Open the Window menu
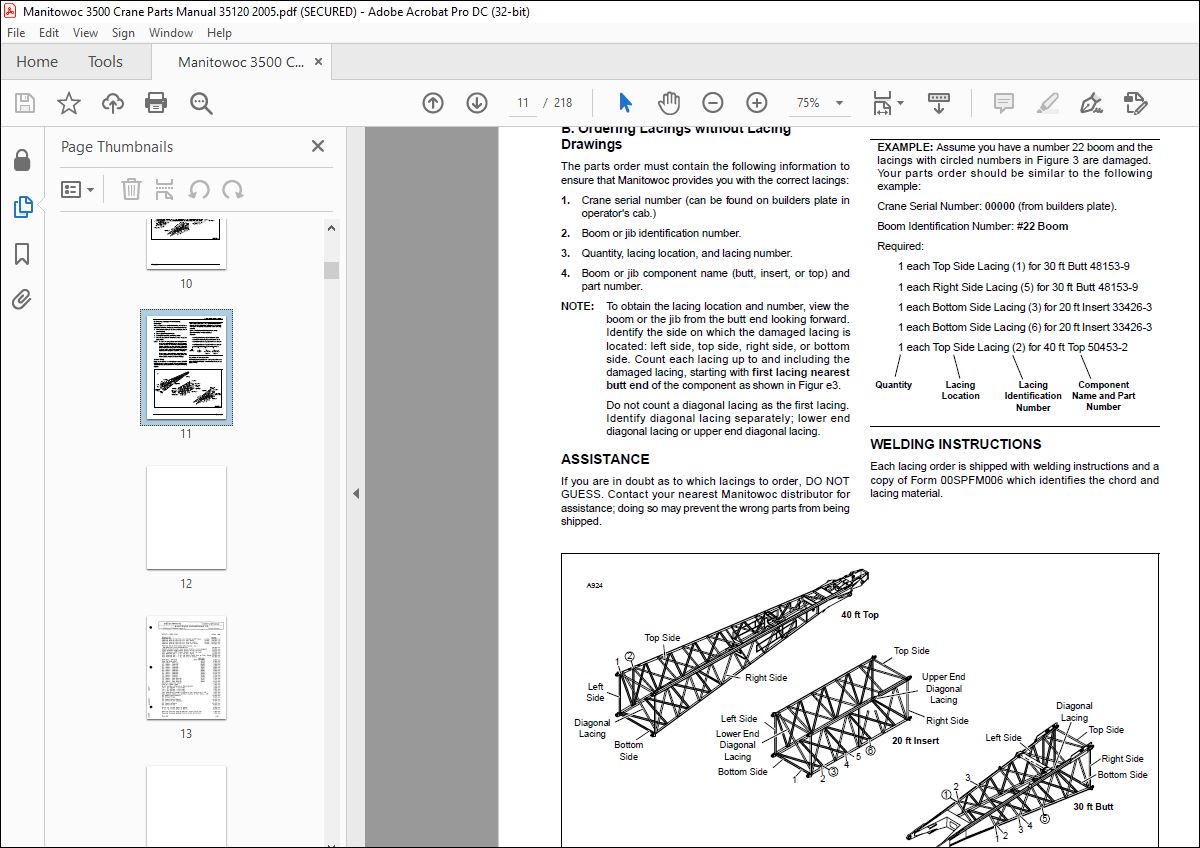1200x848 pixels. (x=171, y=32)
